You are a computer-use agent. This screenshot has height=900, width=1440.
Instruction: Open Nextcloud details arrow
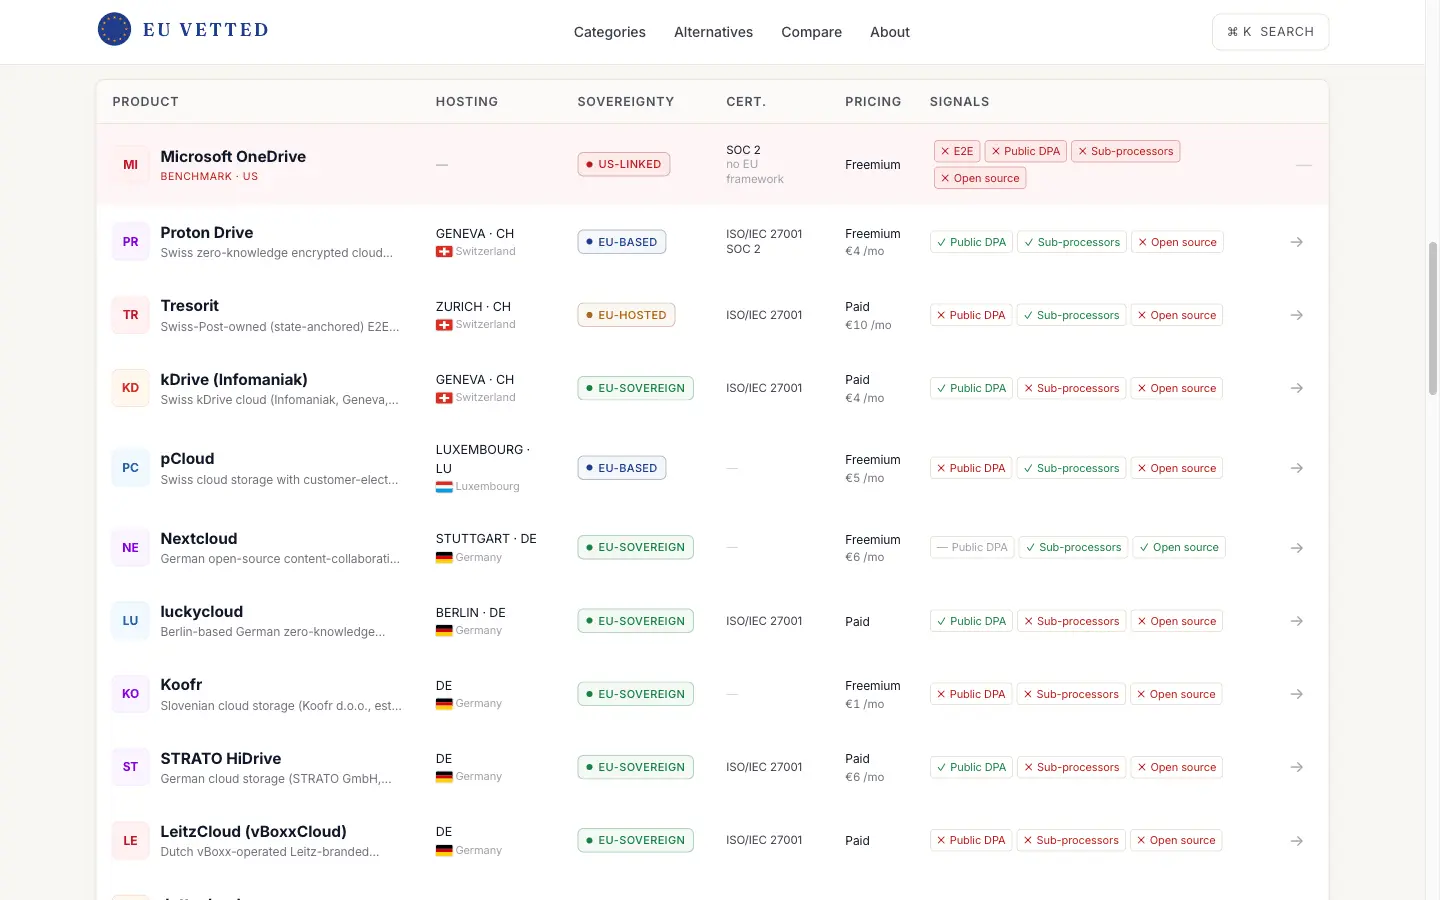[x=1296, y=548]
